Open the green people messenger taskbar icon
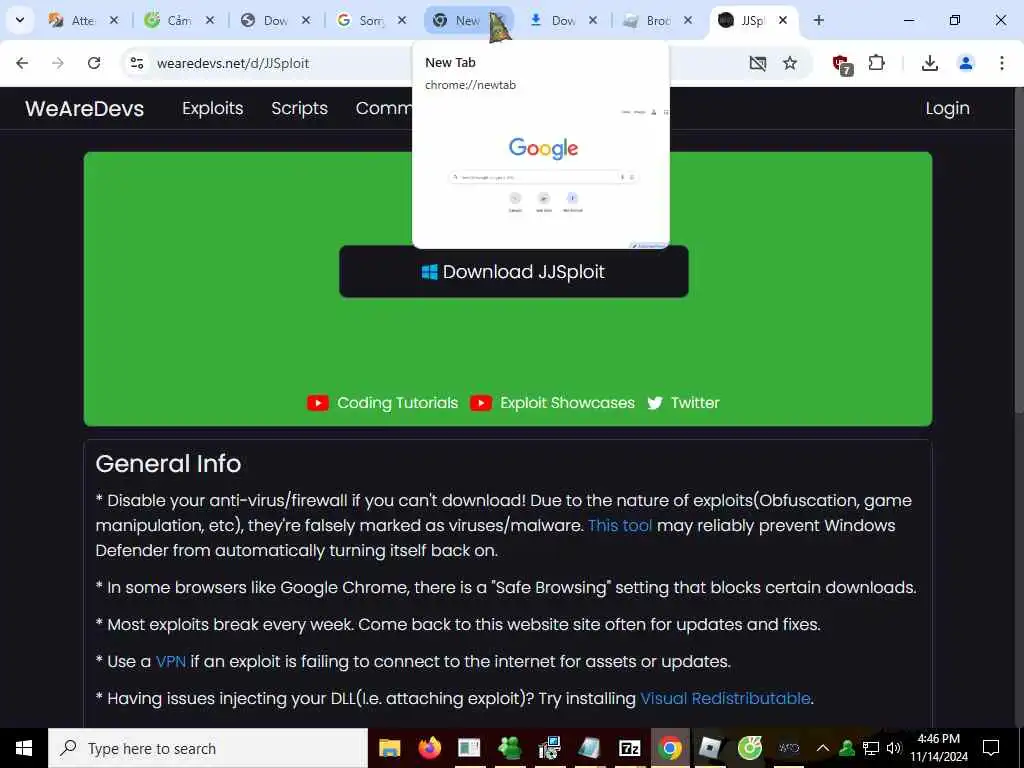 (x=509, y=748)
